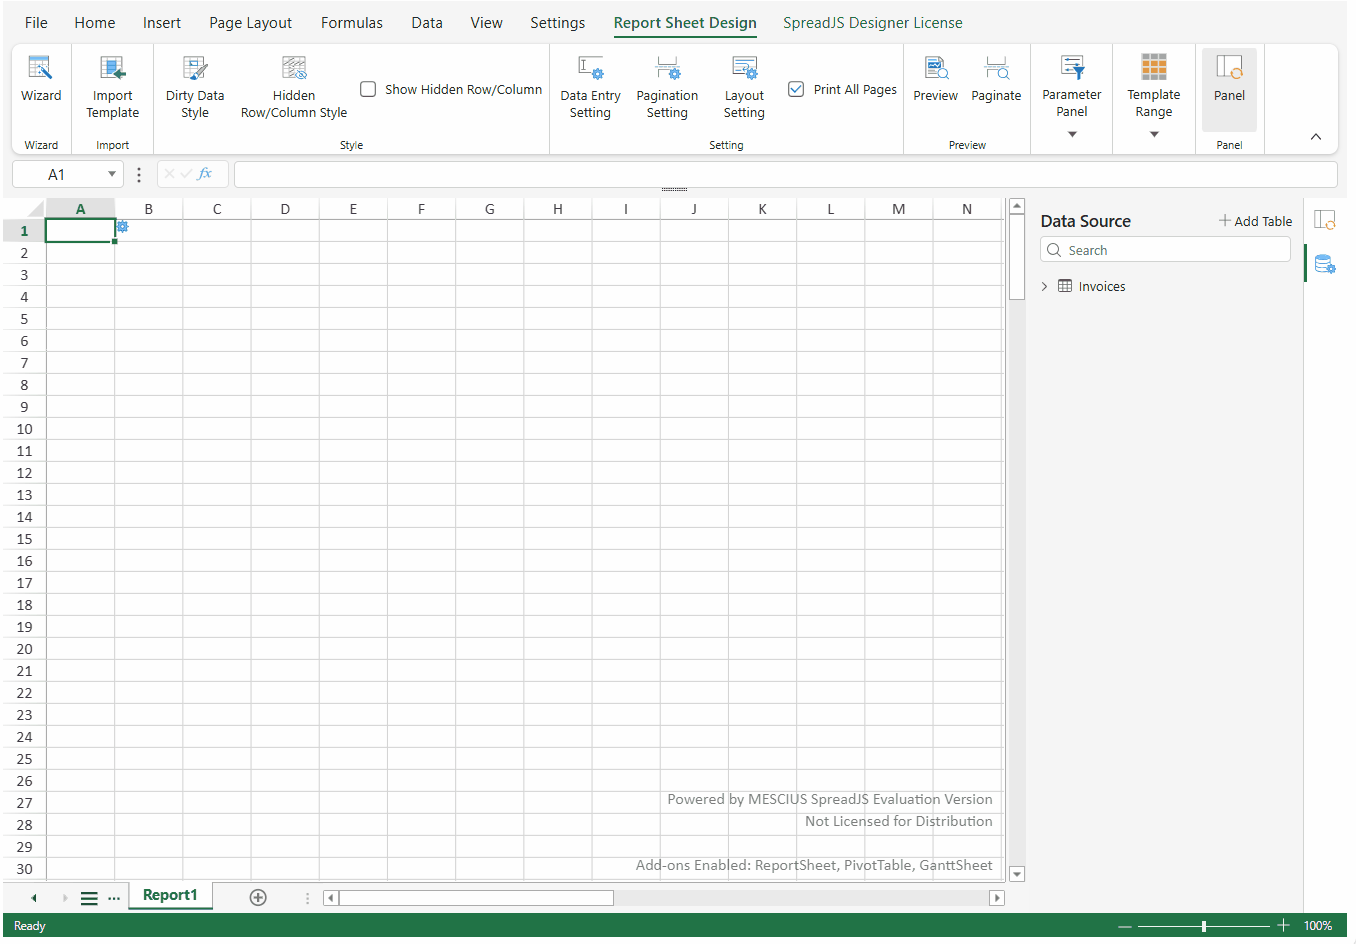Enable Show Hidden Row/Column checkbox
The width and height of the screenshot is (1356, 944).
pos(368,89)
